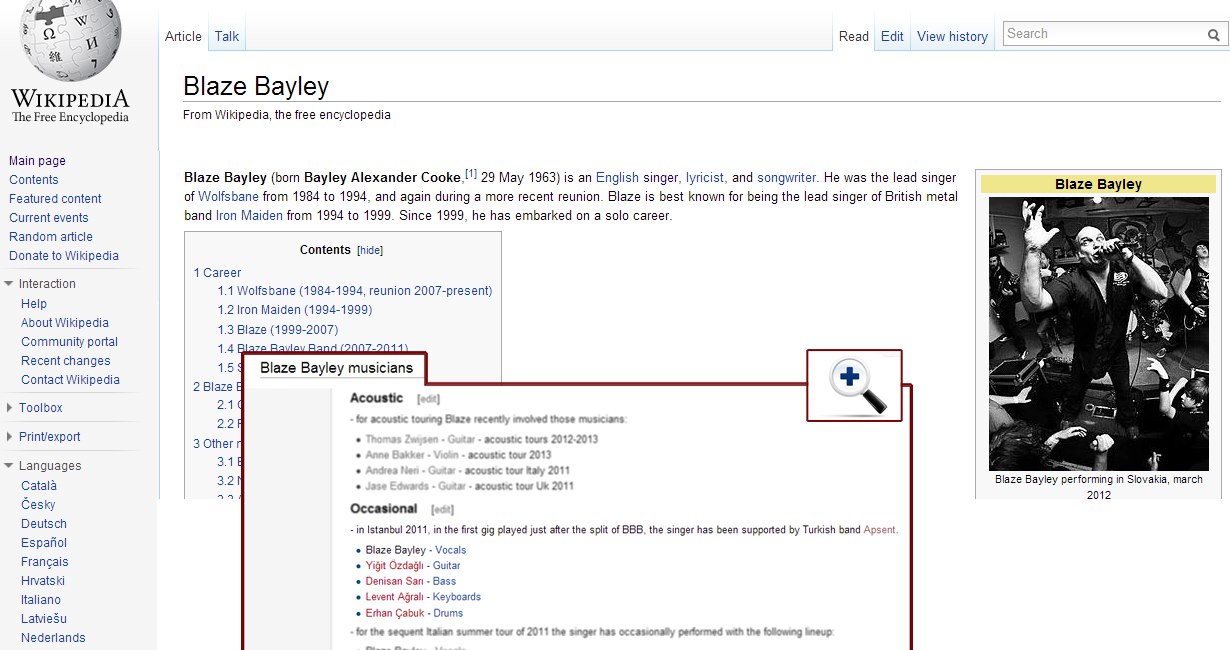Screen dimensions: 1230x650
Task: Switch language to Latviešu
Action: (44, 619)
